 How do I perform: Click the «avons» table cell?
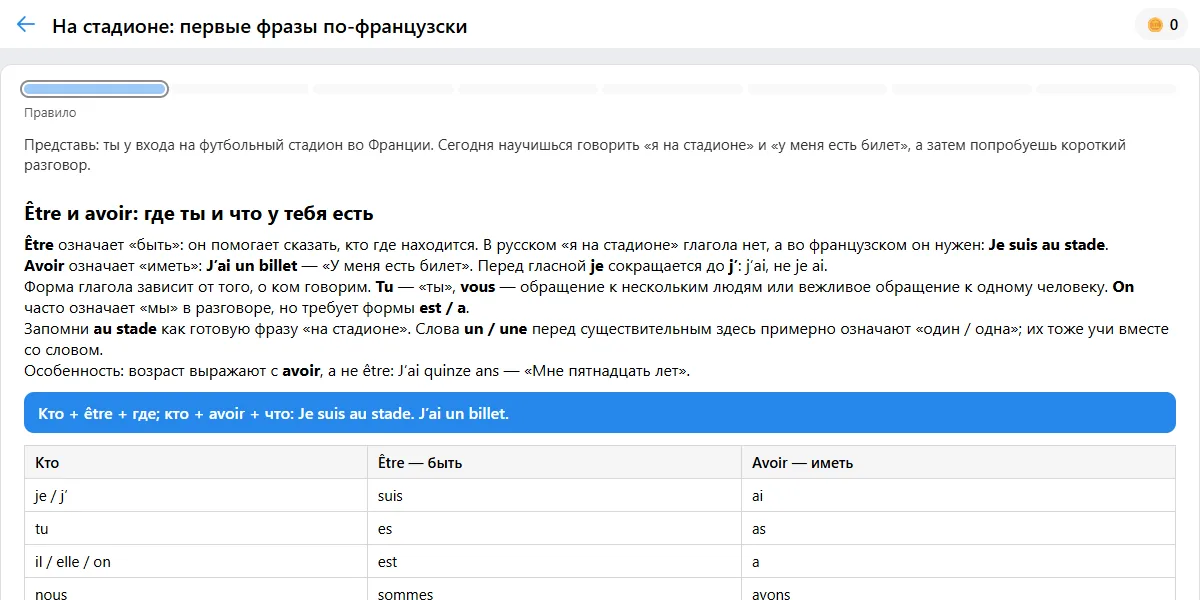[958, 590]
